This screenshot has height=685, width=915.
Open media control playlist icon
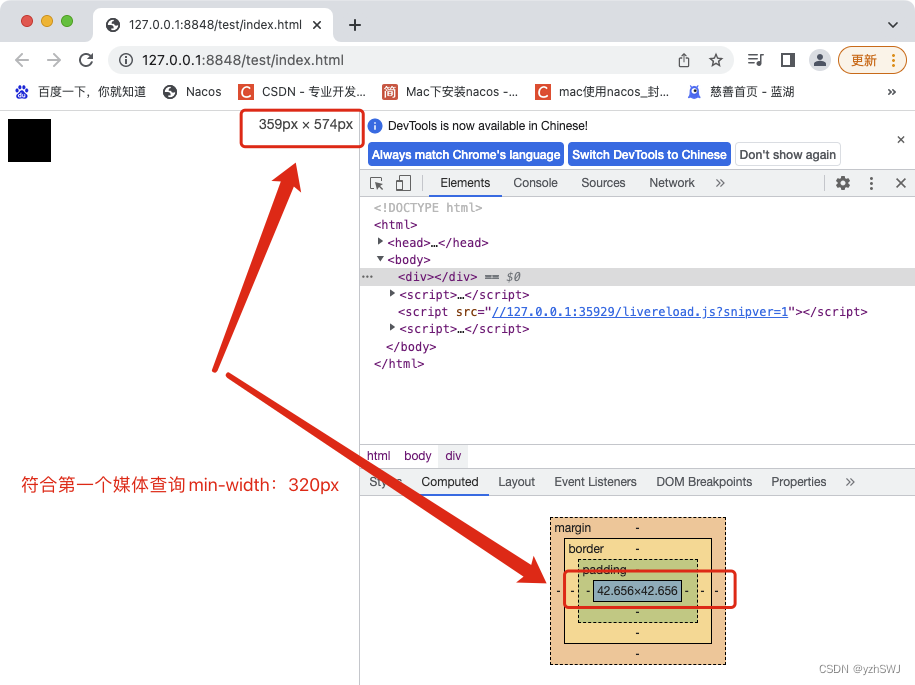[756, 60]
